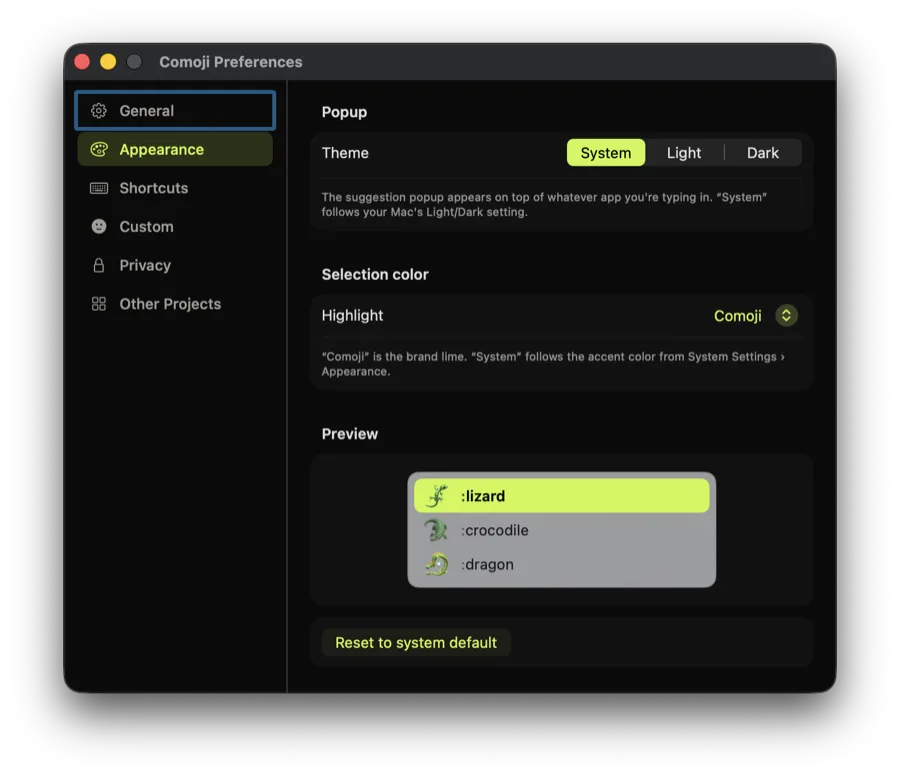Click the lizard emoji in the preview
The image size is (900, 777).
[437, 496]
